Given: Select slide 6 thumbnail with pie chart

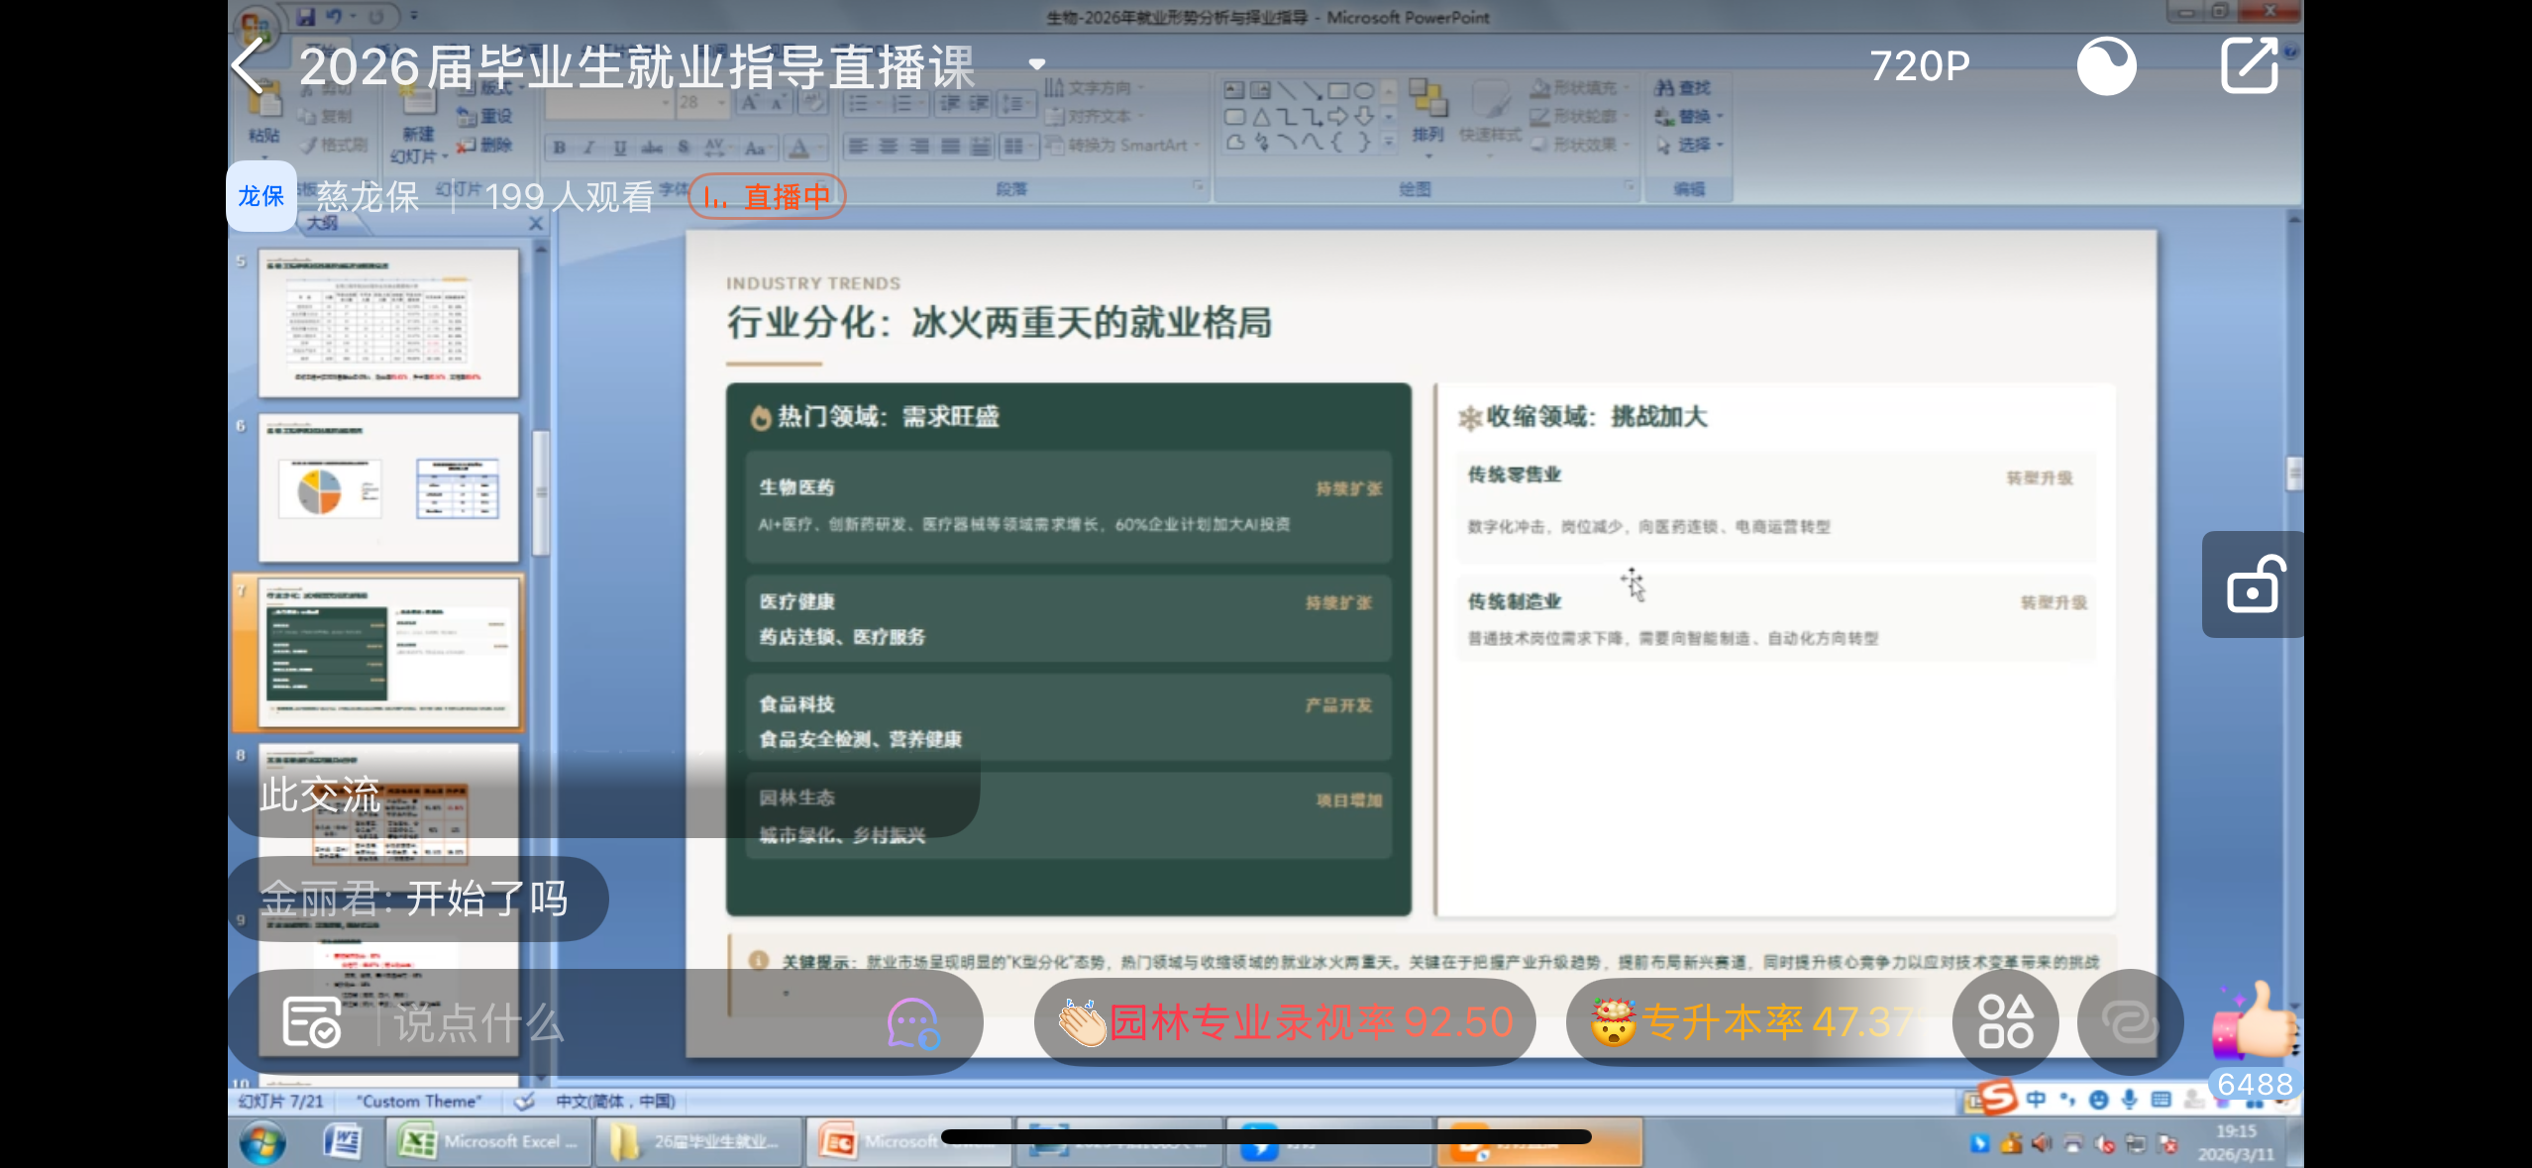Looking at the screenshot, I should pos(389,488).
